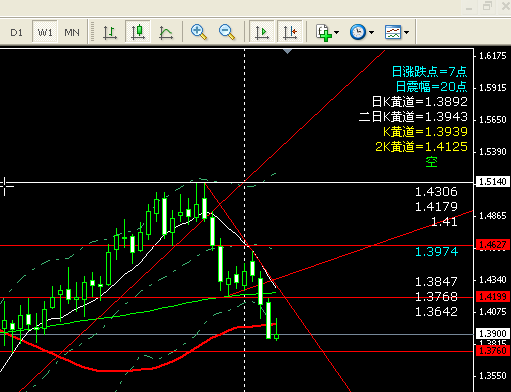Select the line chart icon
Viewport: 511px width, 392px height.
(166, 32)
